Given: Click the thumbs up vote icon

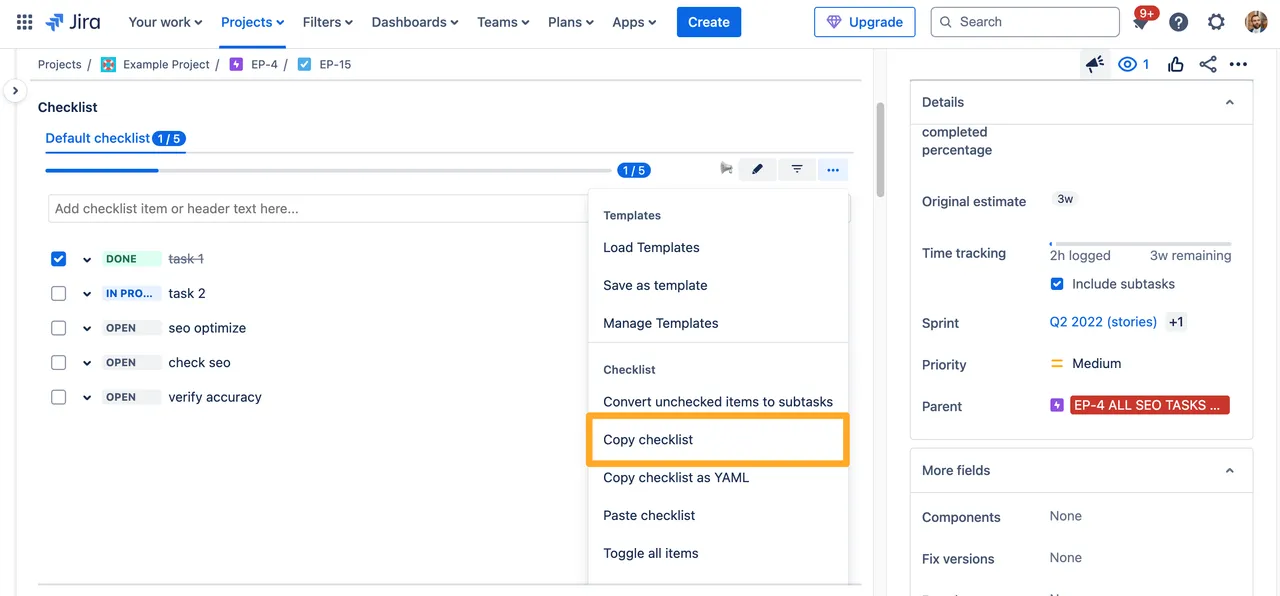Looking at the screenshot, I should click(x=1175, y=65).
